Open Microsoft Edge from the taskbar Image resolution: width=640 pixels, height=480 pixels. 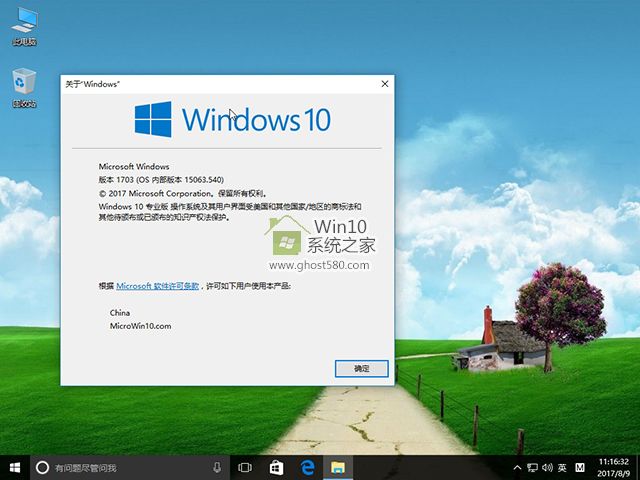pos(307,467)
